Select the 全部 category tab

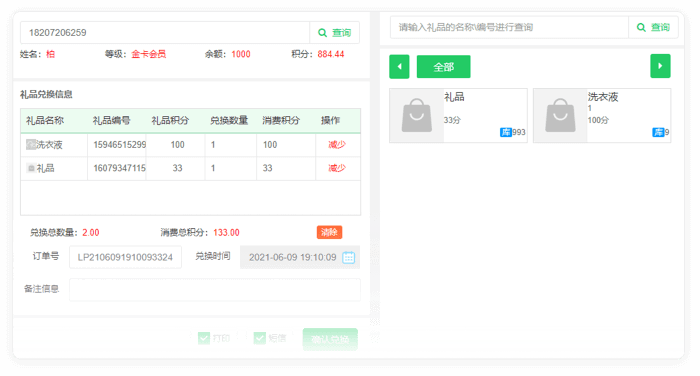click(443, 67)
